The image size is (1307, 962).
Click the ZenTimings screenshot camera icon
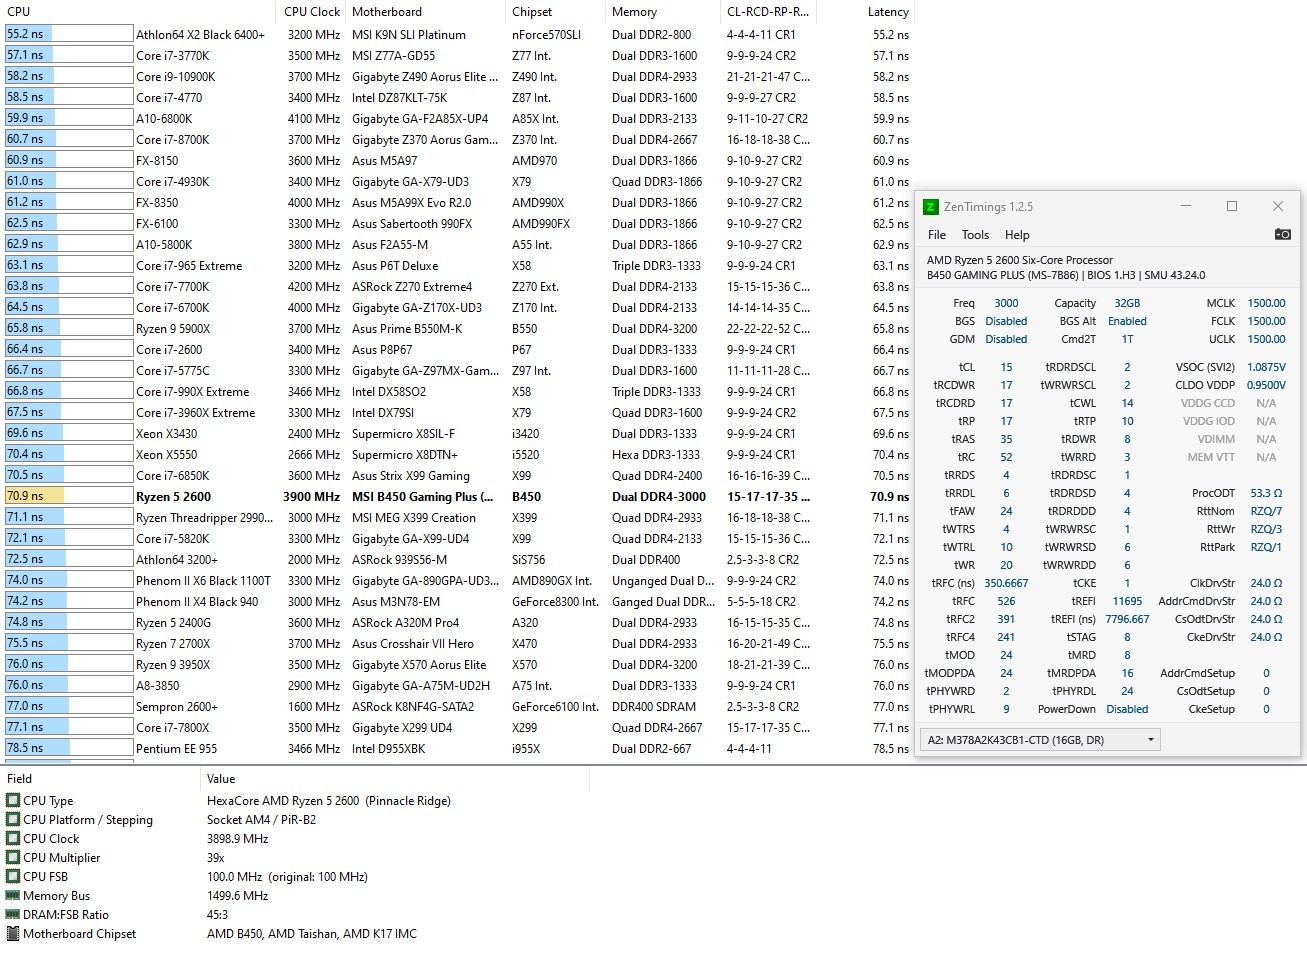point(1282,234)
